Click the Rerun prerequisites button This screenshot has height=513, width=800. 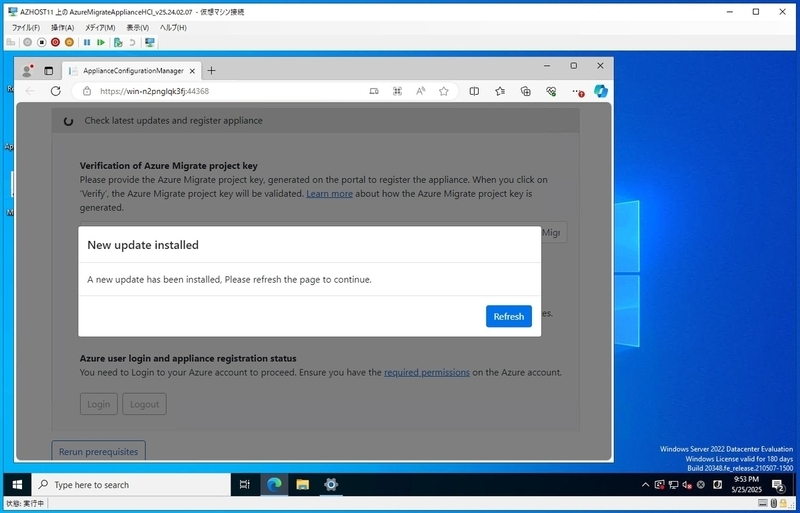point(98,451)
